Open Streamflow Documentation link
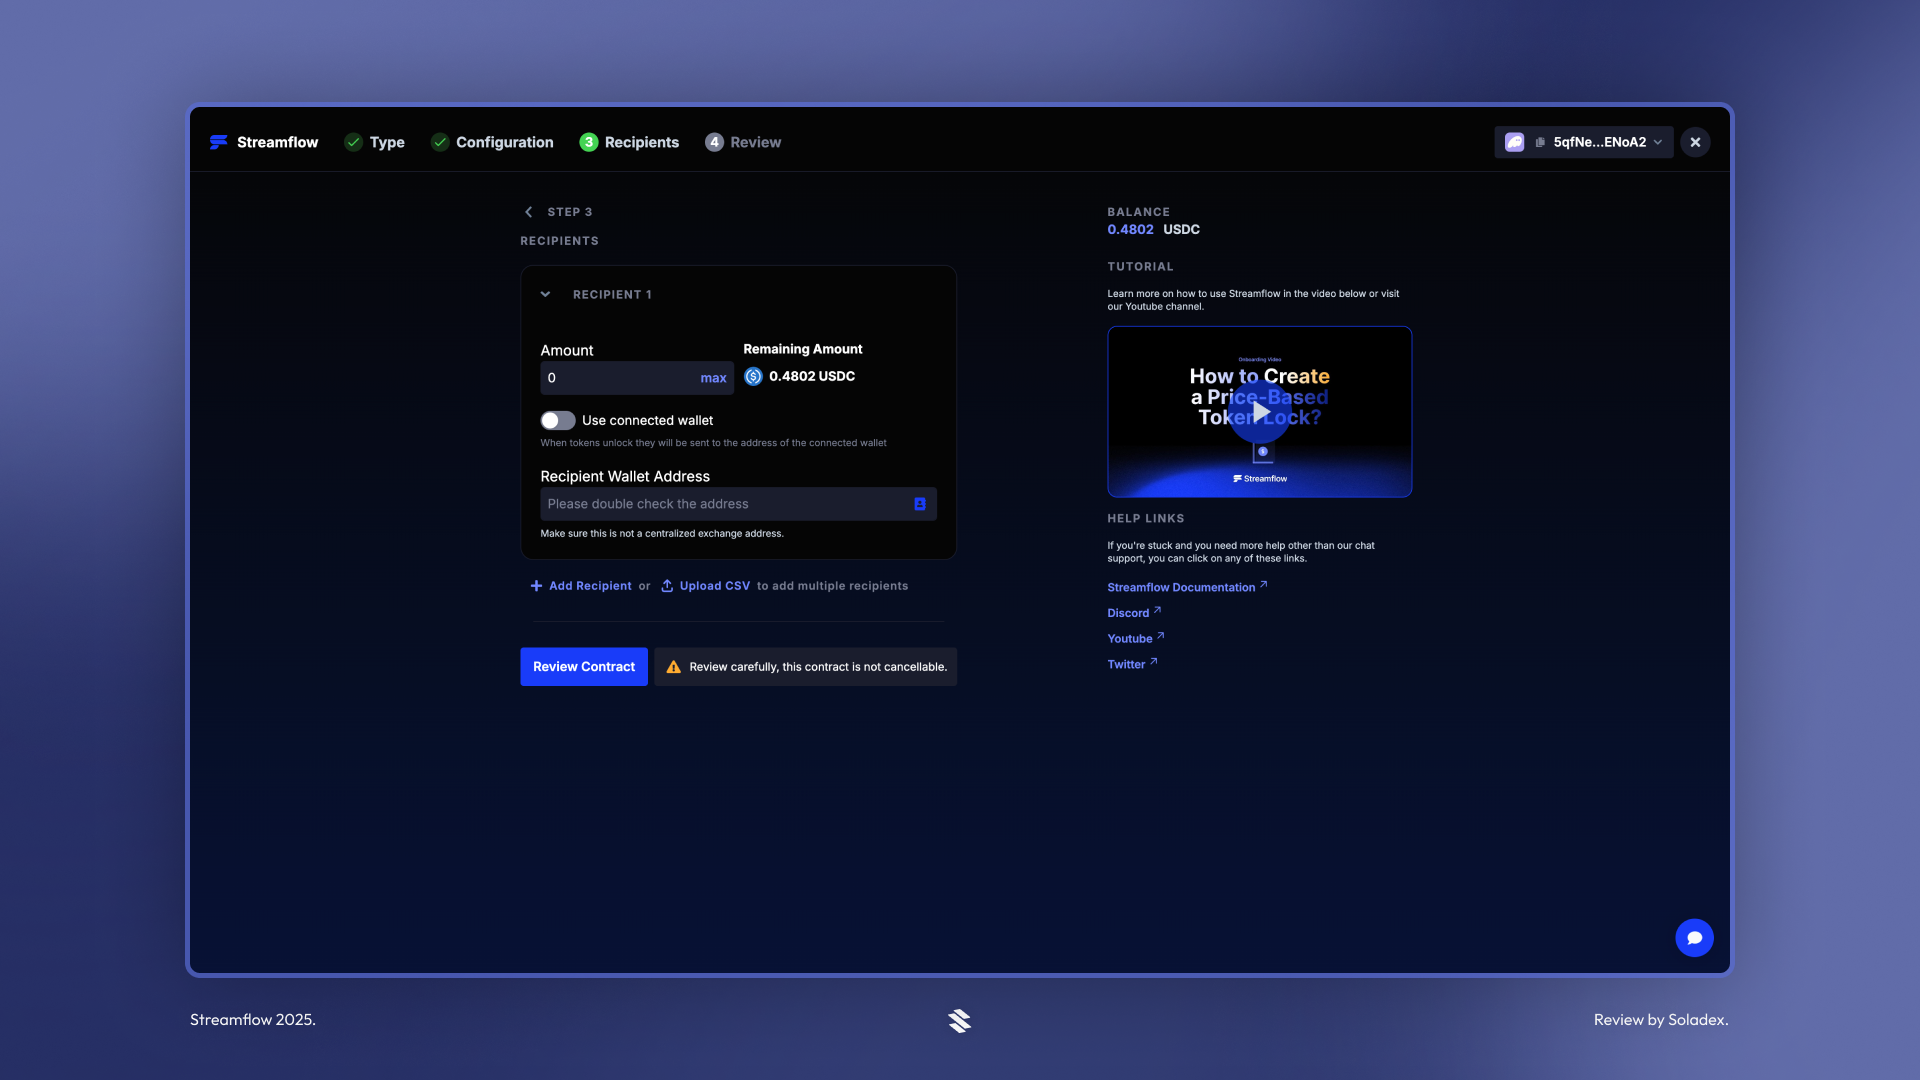 click(1187, 587)
